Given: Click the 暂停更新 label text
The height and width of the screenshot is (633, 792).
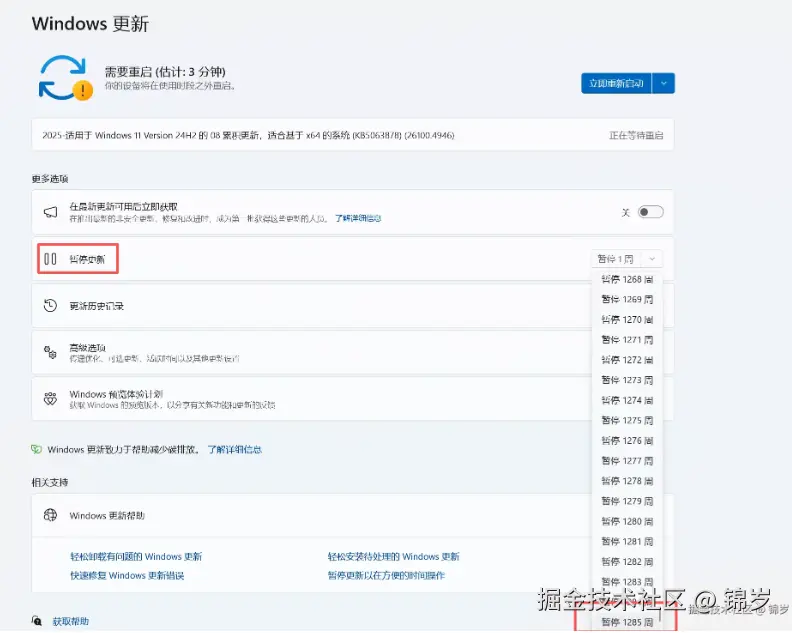Looking at the screenshot, I should coord(87,259).
